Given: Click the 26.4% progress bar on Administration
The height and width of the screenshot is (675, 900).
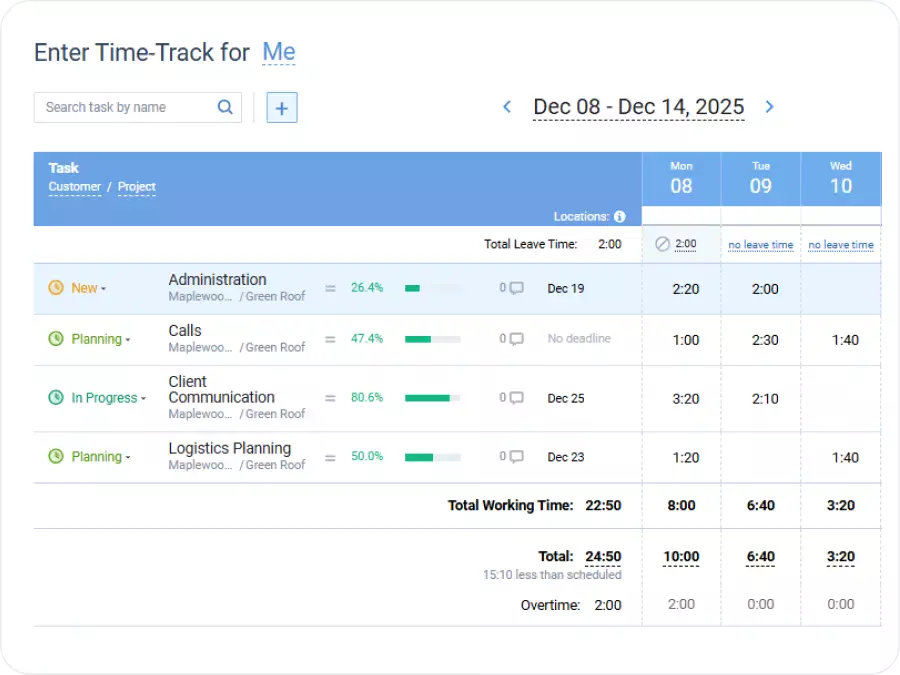Looking at the screenshot, I should 432,288.
